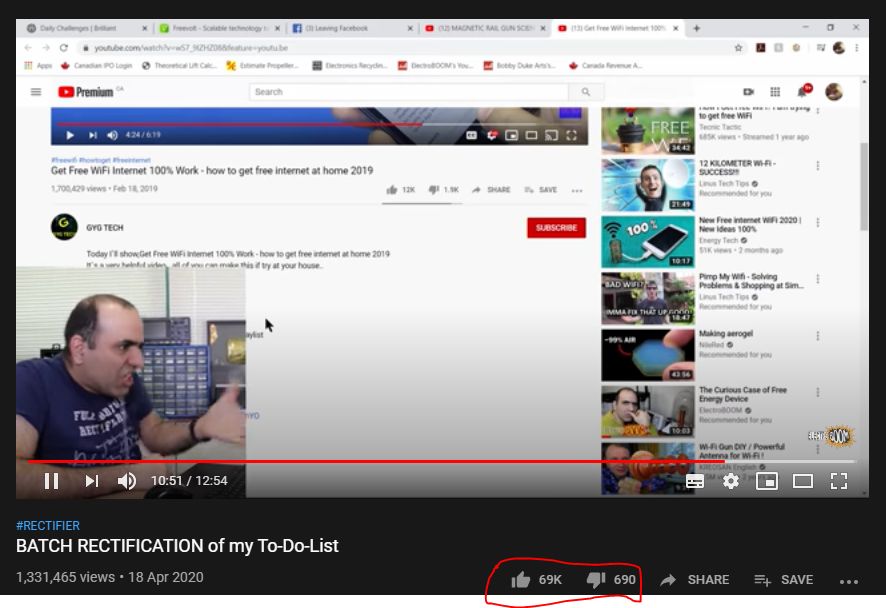Click the red SUBSCRIBE button

point(556,228)
